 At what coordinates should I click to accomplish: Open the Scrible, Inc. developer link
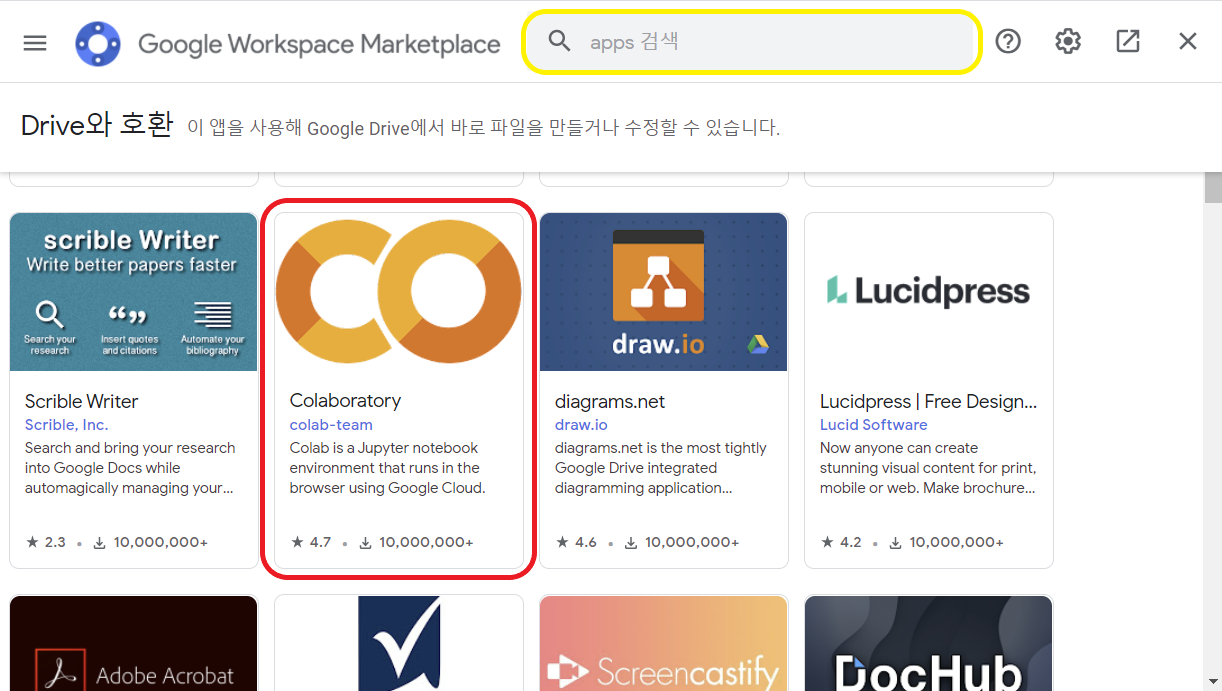66,425
